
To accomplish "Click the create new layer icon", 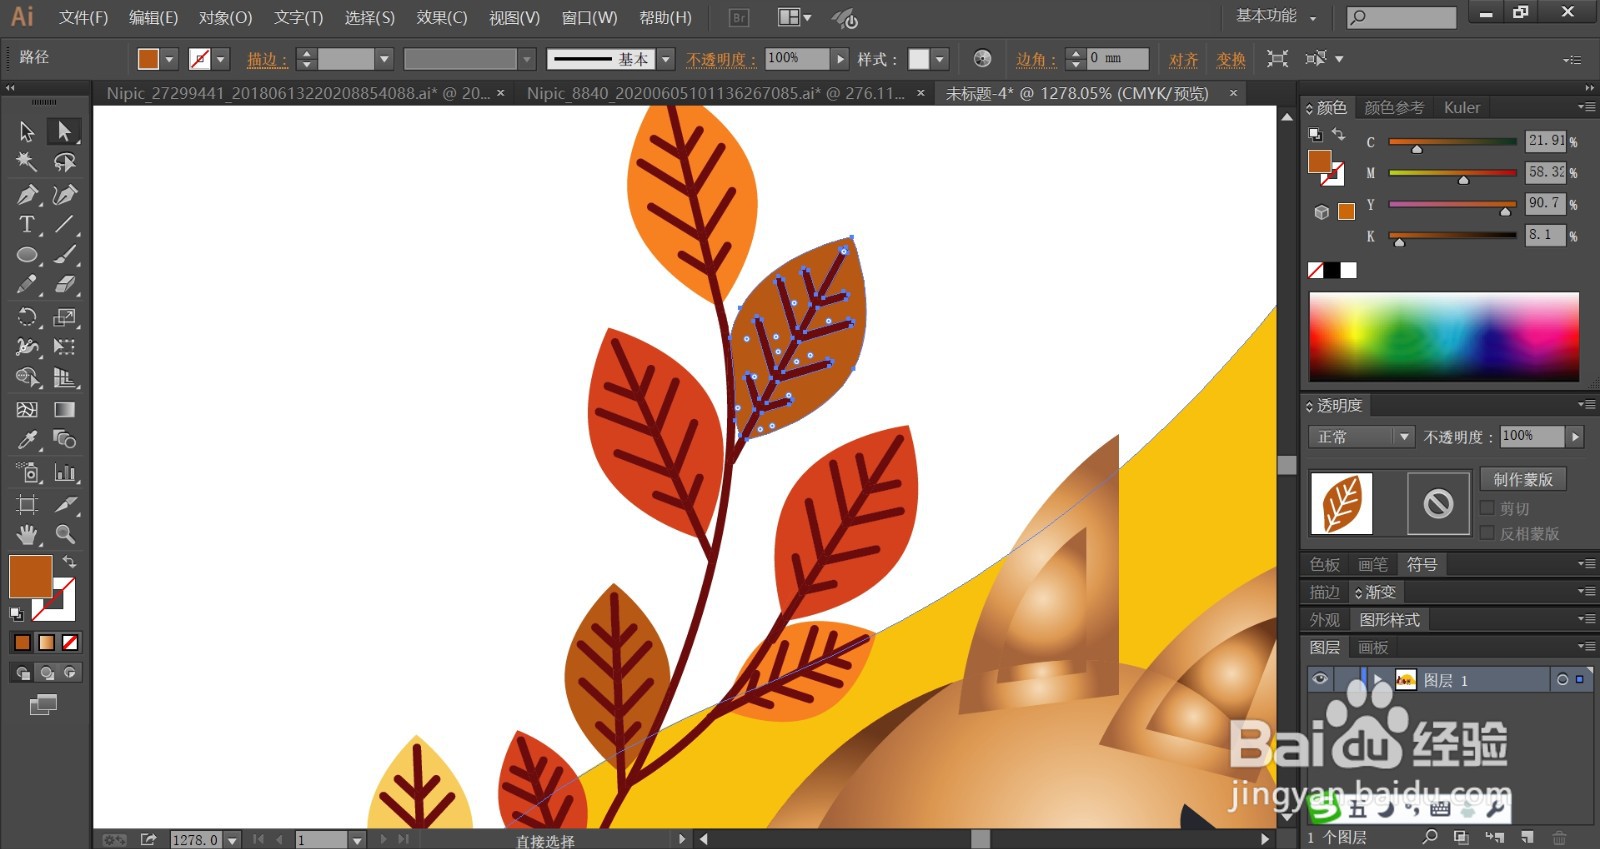I will [x=1527, y=837].
